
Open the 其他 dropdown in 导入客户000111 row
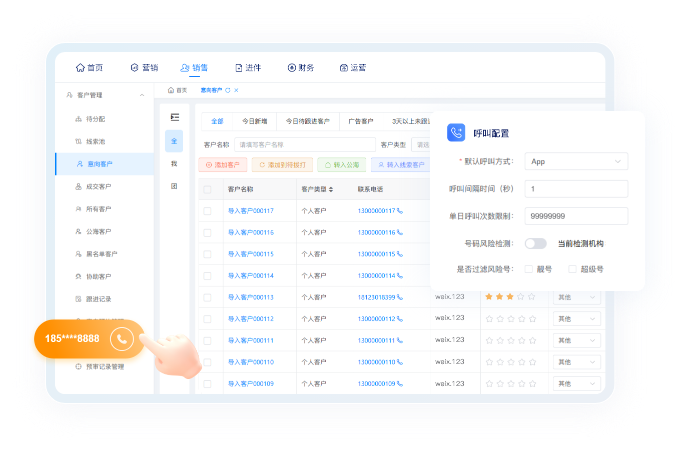click(x=576, y=340)
